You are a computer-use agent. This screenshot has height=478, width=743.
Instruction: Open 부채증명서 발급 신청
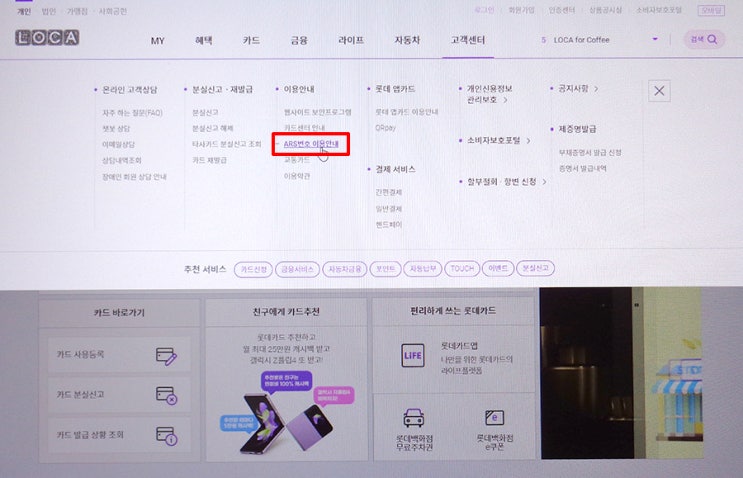click(x=590, y=153)
